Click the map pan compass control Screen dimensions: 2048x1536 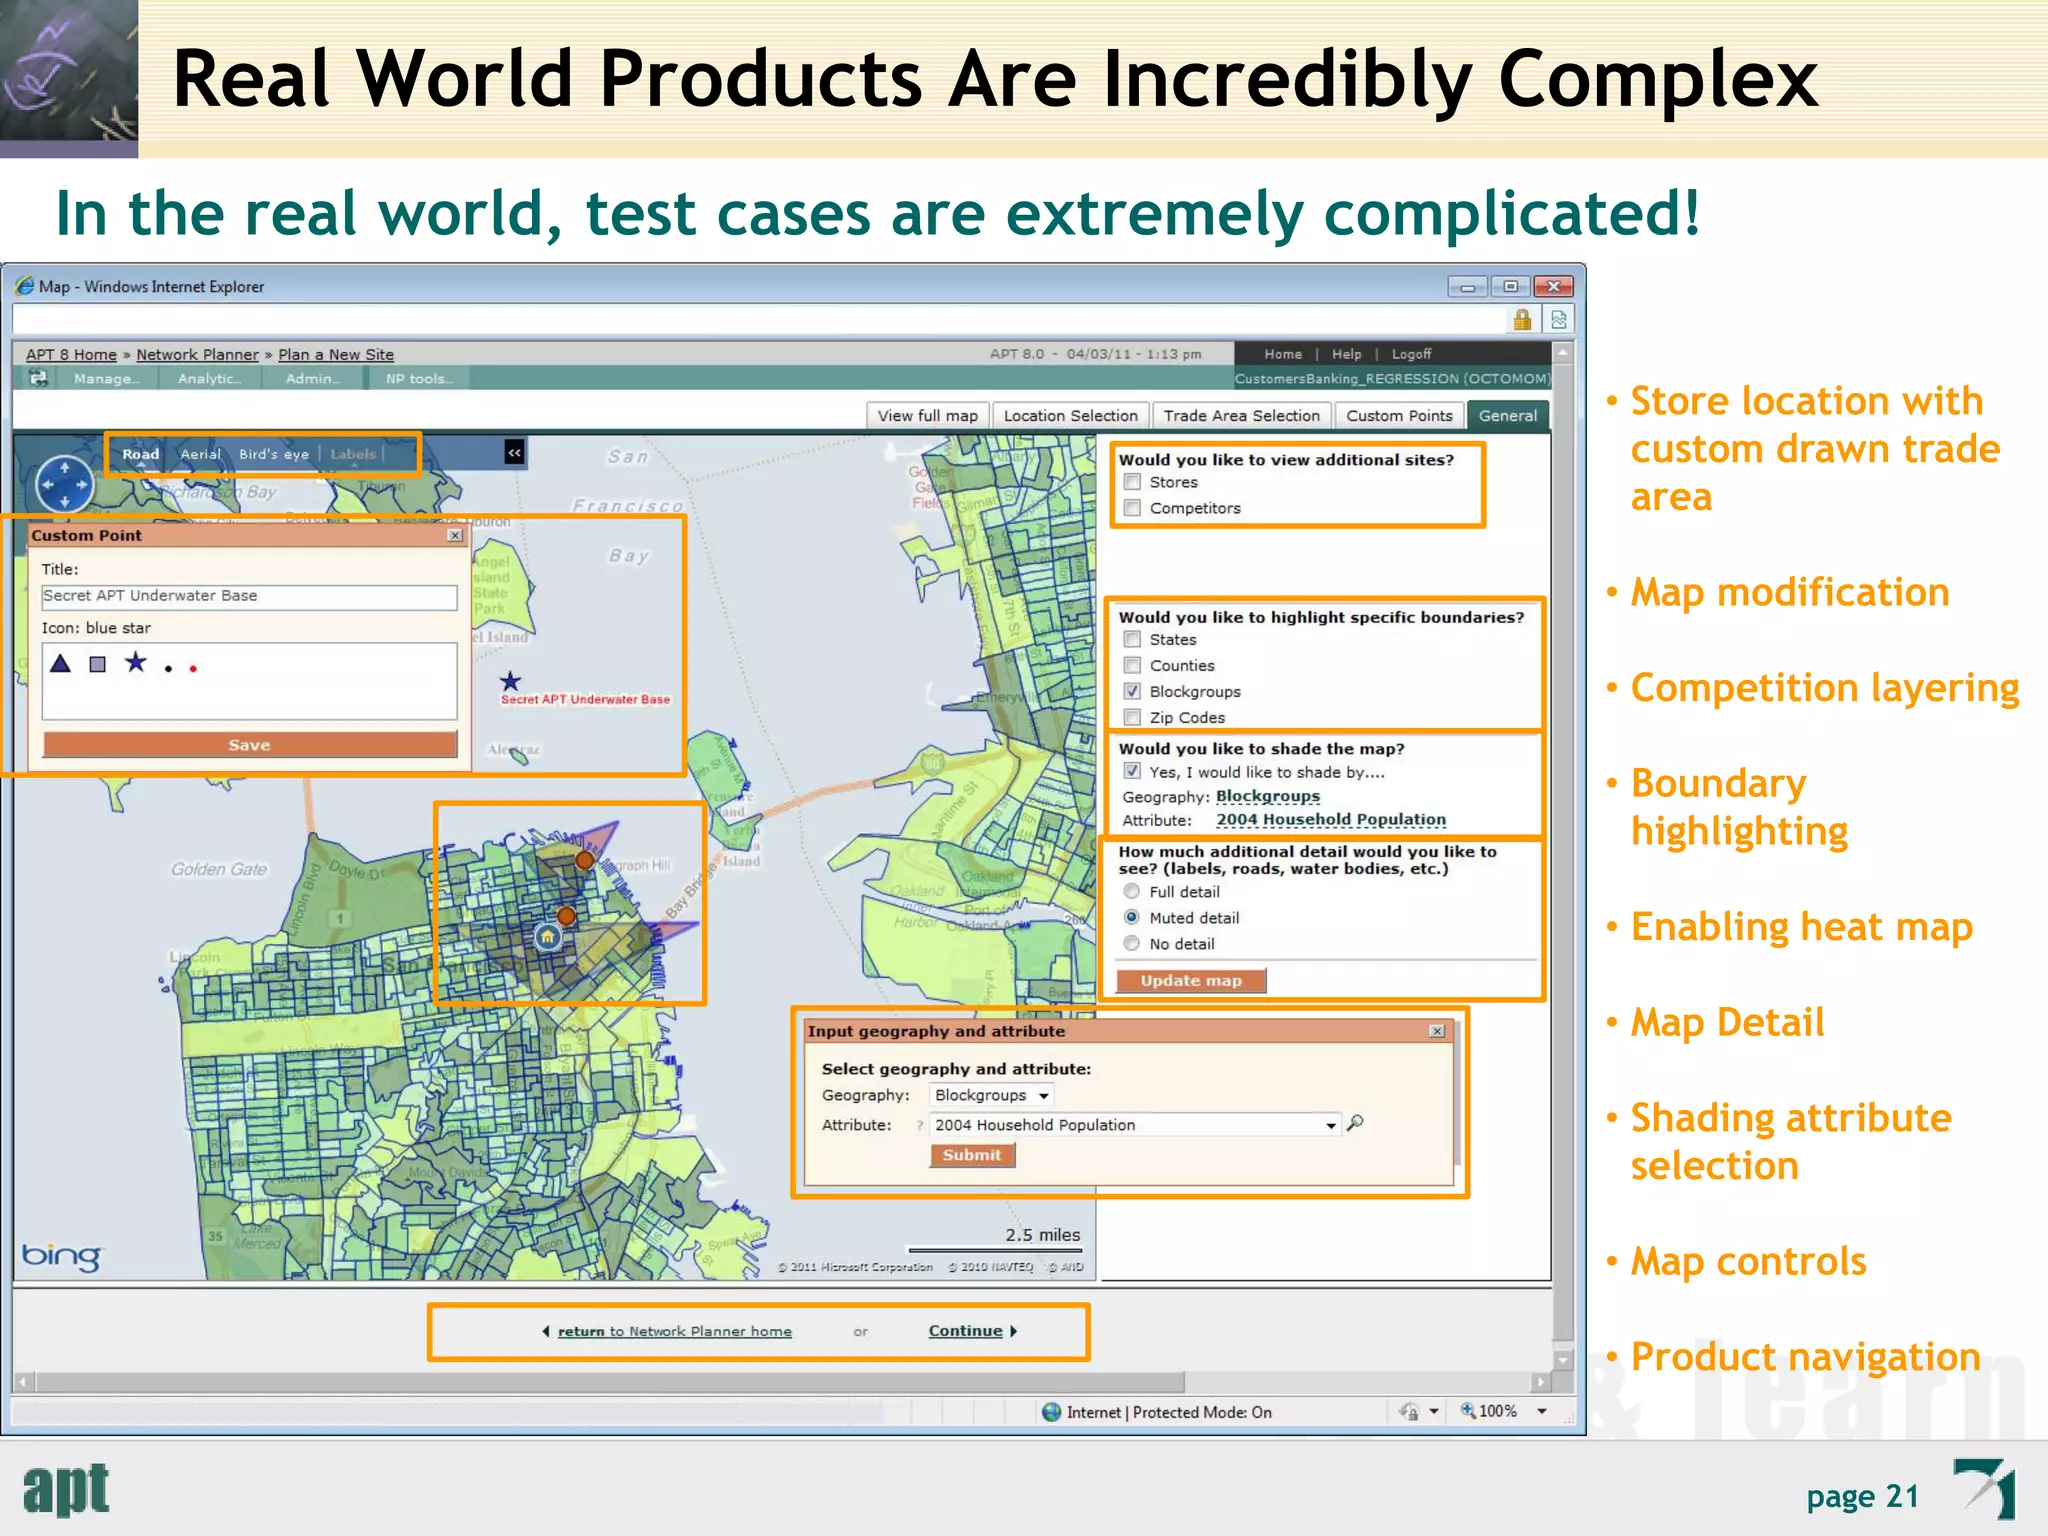(65, 485)
